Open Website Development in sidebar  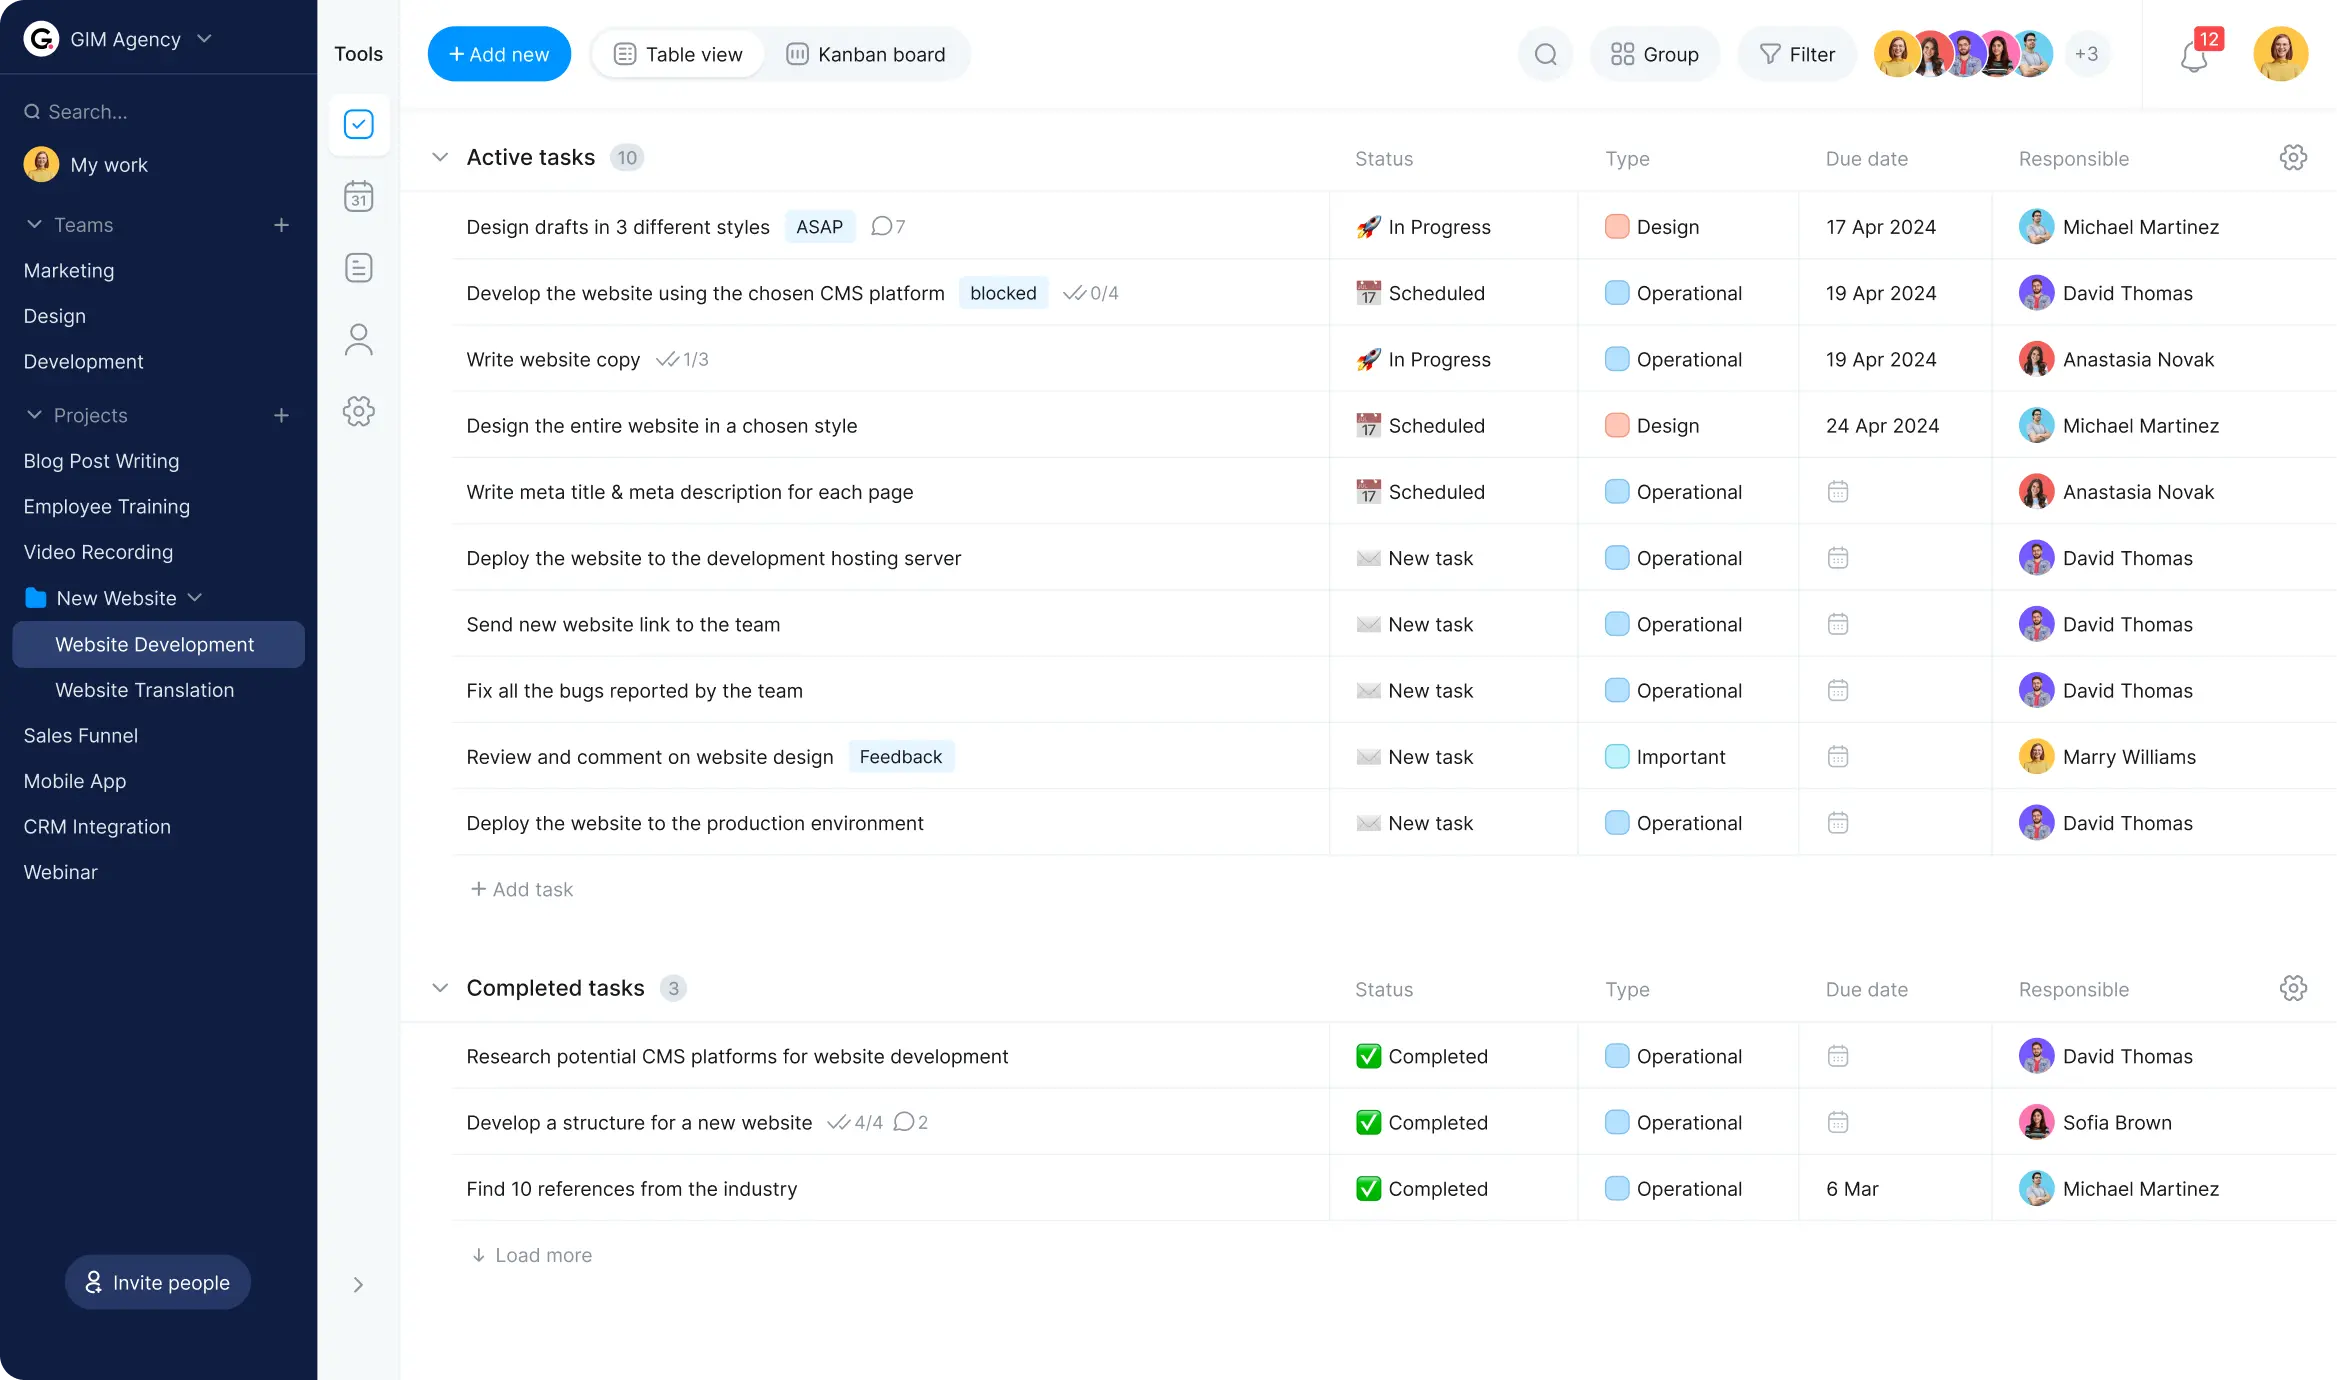tap(158, 644)
